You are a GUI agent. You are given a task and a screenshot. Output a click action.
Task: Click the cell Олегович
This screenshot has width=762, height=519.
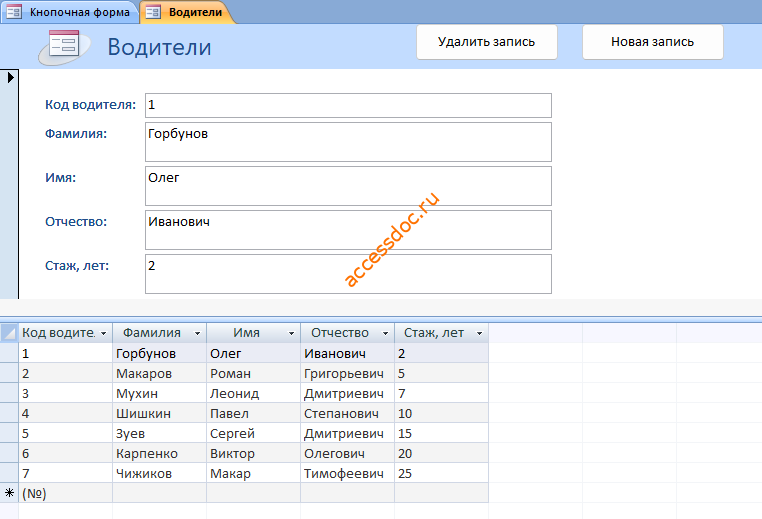click(x=347, y=453)
